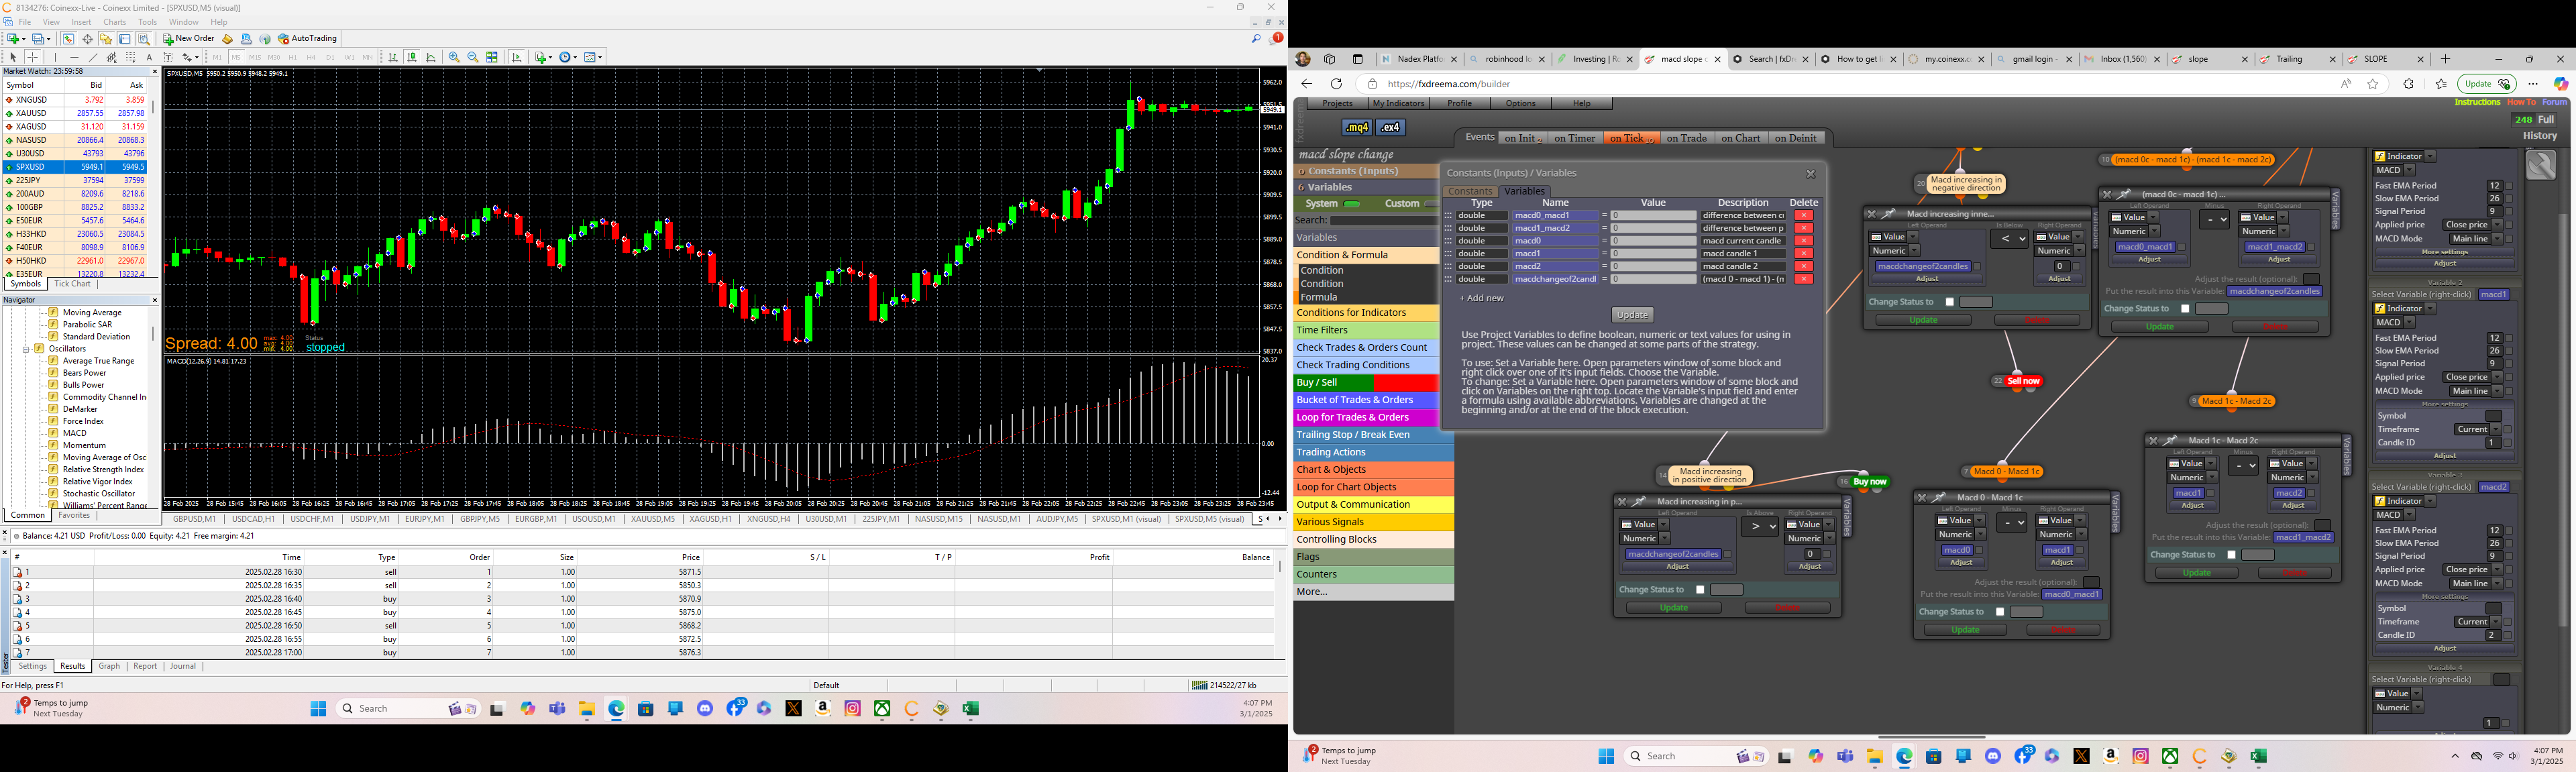
Task: Open the Market Watch toggle icon in MetaTrader
Action: click(68, 39)
